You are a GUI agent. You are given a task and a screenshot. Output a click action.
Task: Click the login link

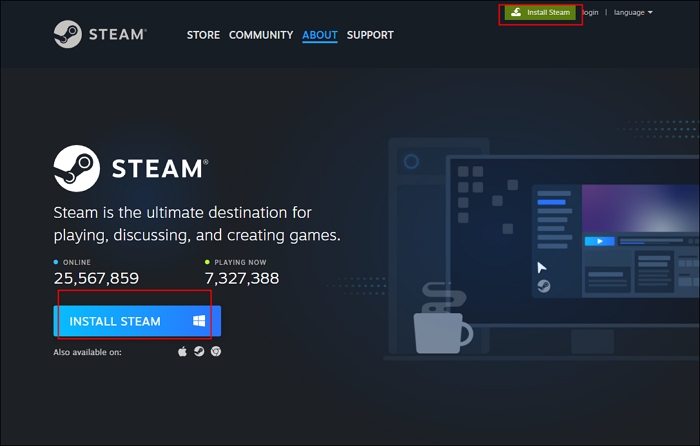coord(590,13)
